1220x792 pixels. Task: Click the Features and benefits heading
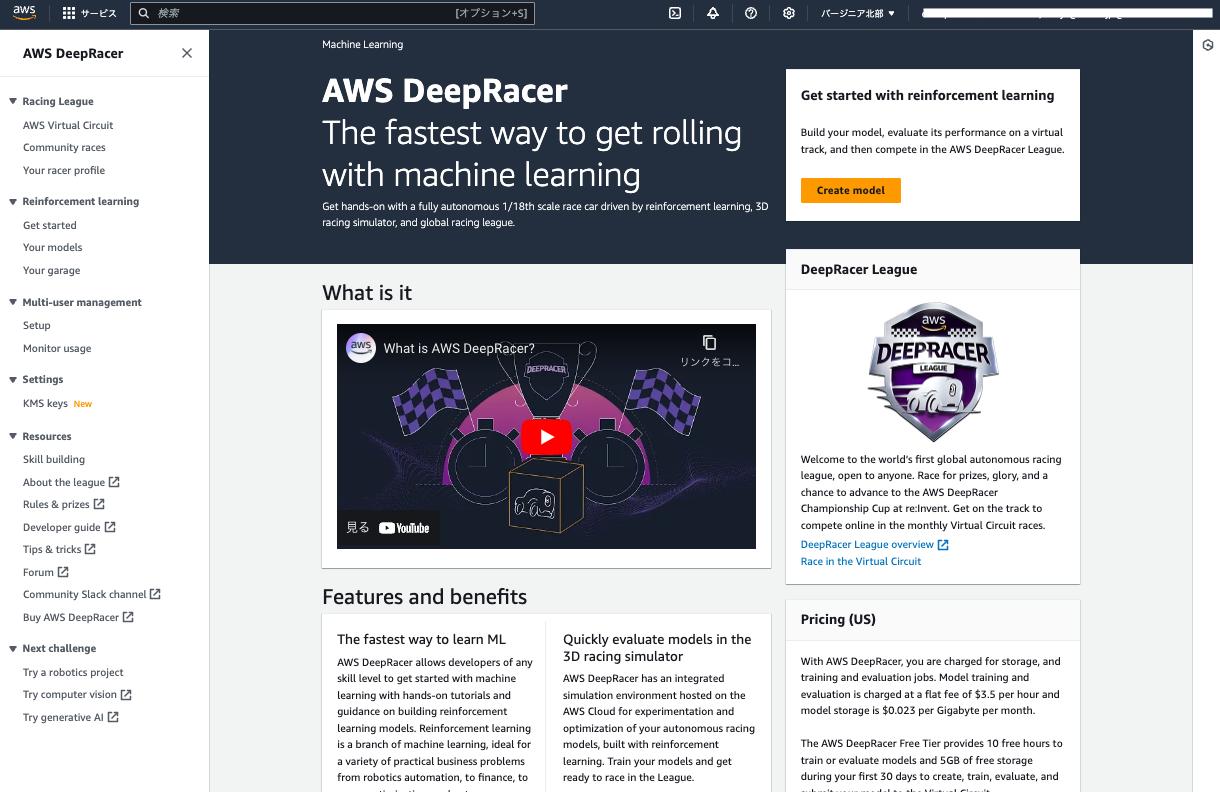point(424,597)
